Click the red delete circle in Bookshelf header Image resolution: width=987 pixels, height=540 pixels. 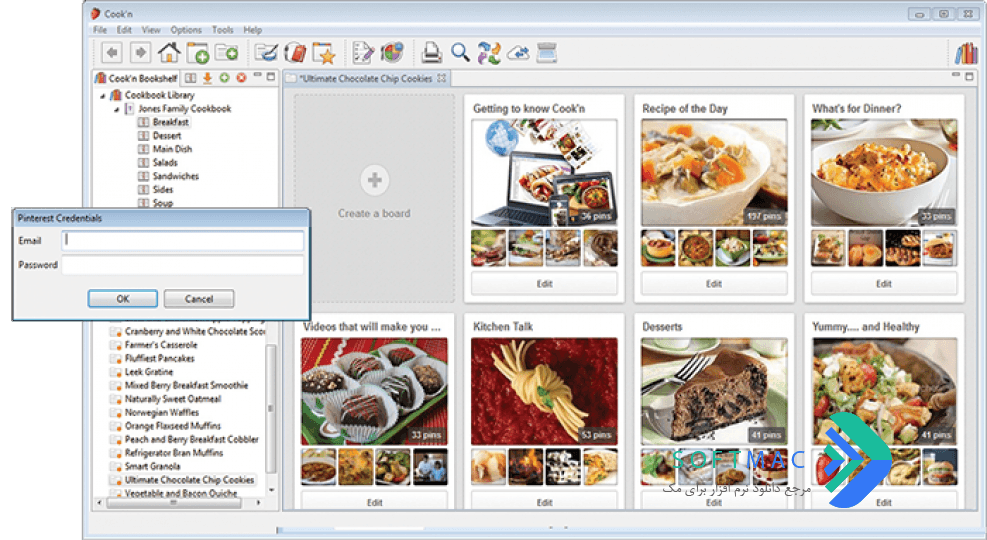(241, 78)
